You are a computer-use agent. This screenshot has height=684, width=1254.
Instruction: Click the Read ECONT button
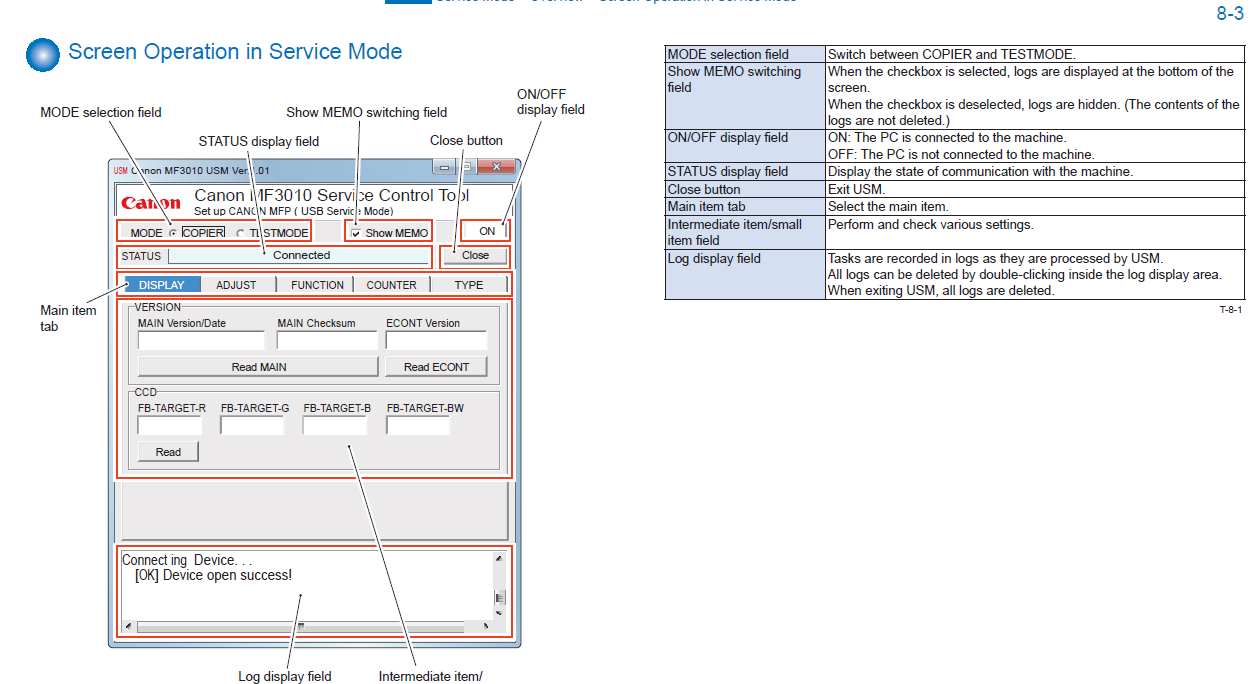436,367
